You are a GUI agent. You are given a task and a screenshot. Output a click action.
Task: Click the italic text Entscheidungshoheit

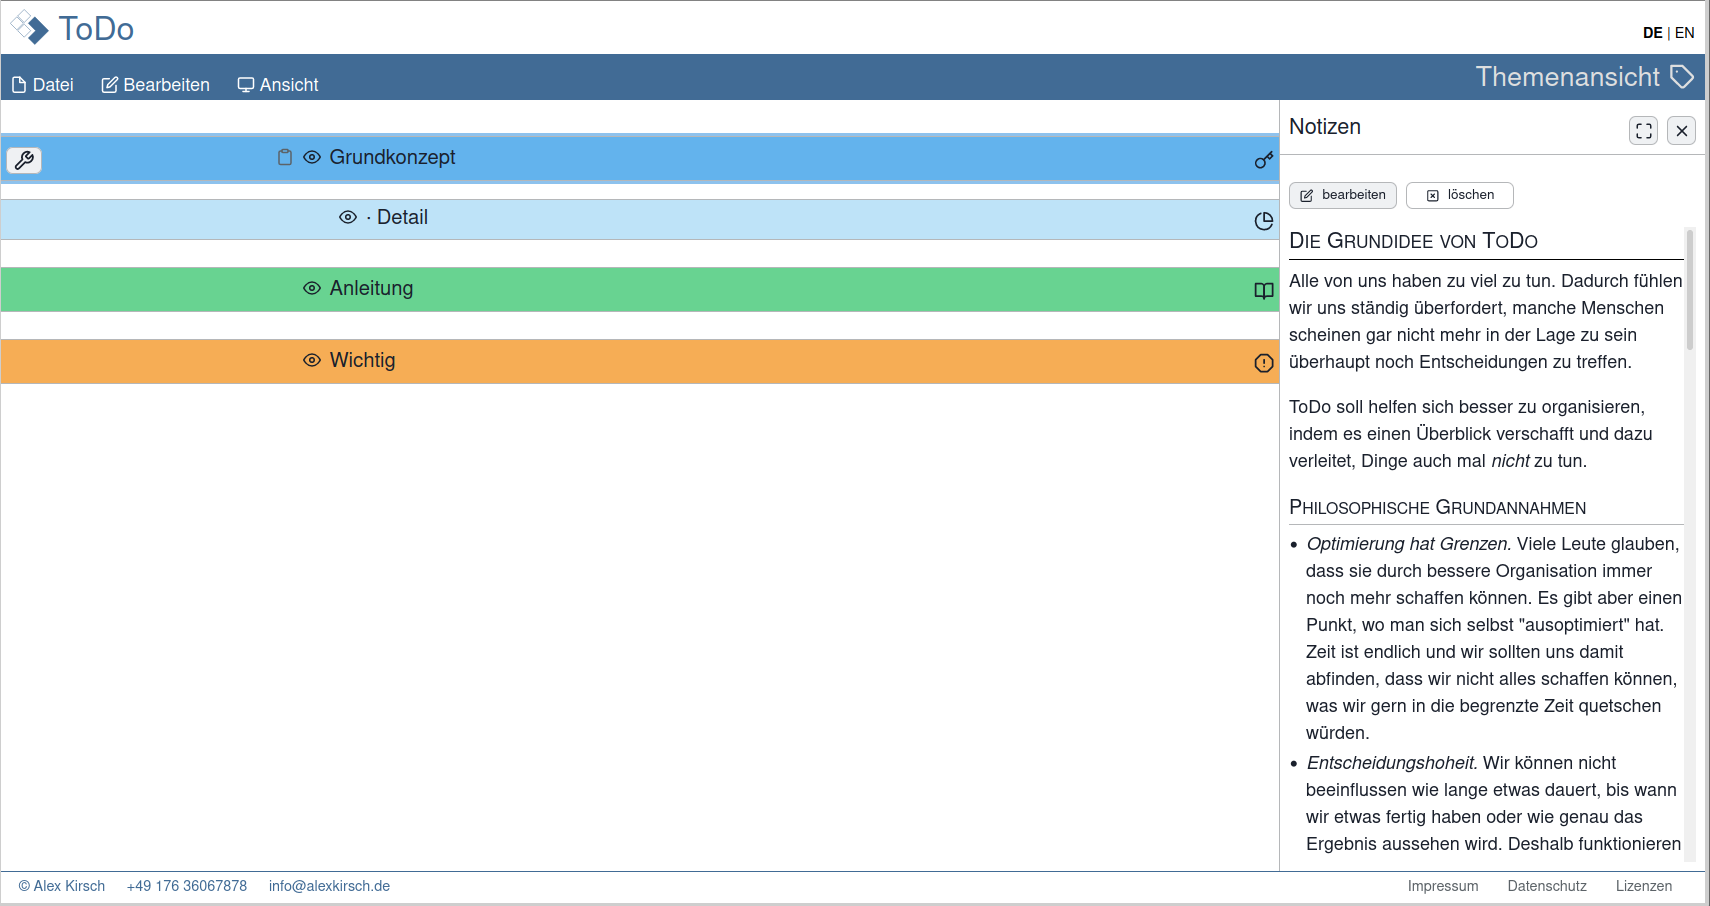(x=1392, y=763)
